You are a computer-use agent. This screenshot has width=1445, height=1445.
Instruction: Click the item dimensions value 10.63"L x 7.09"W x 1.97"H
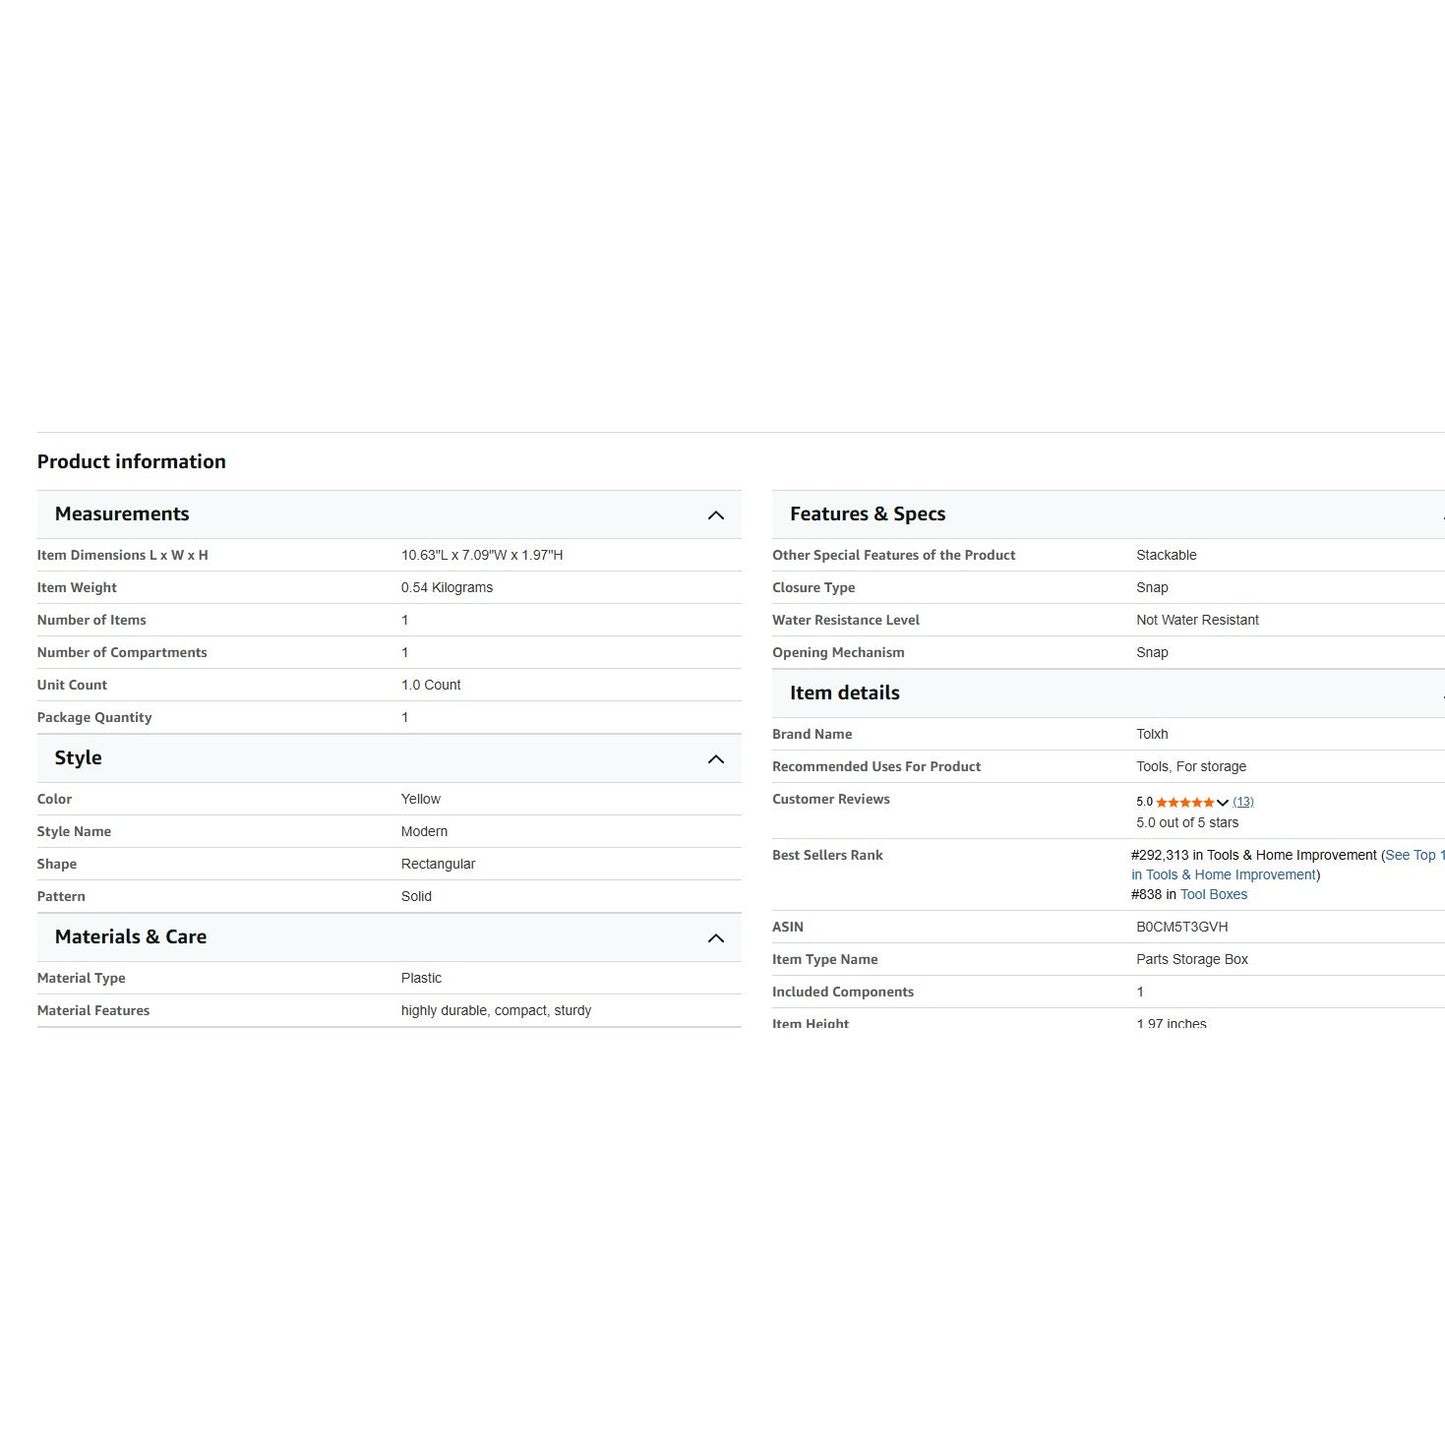482,555
